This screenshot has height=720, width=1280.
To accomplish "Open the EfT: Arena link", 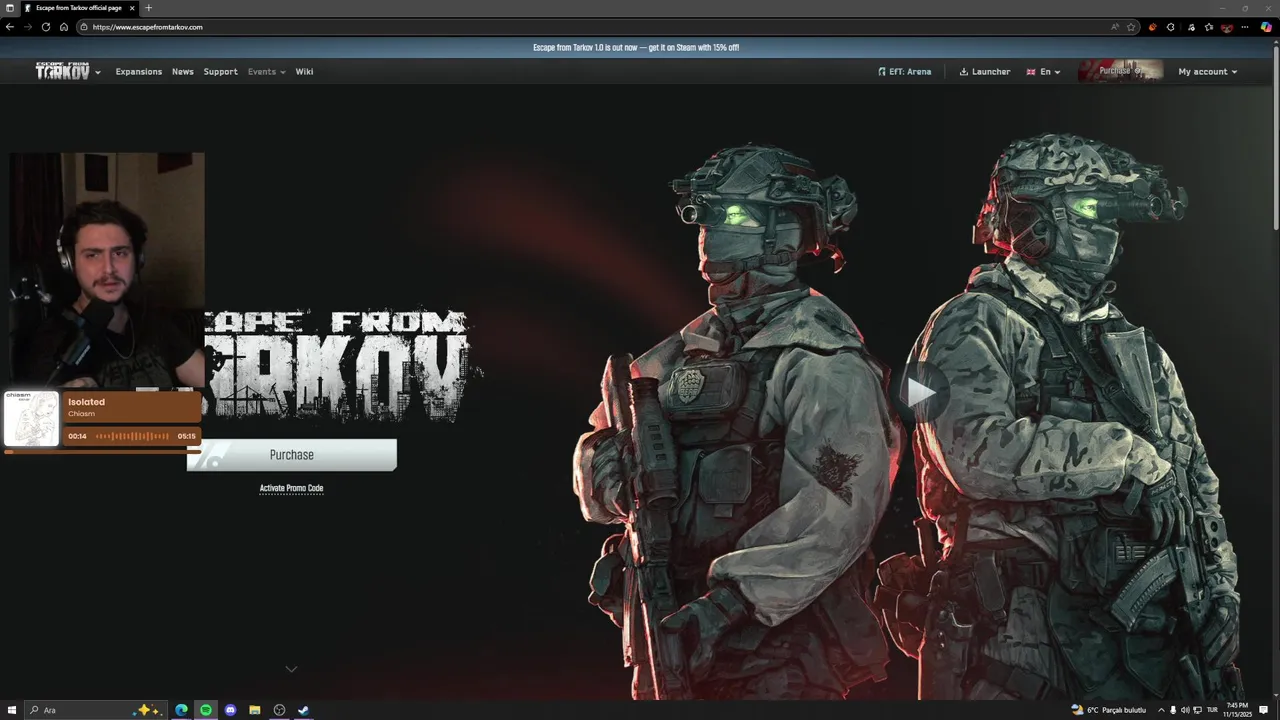I will 904,72.
